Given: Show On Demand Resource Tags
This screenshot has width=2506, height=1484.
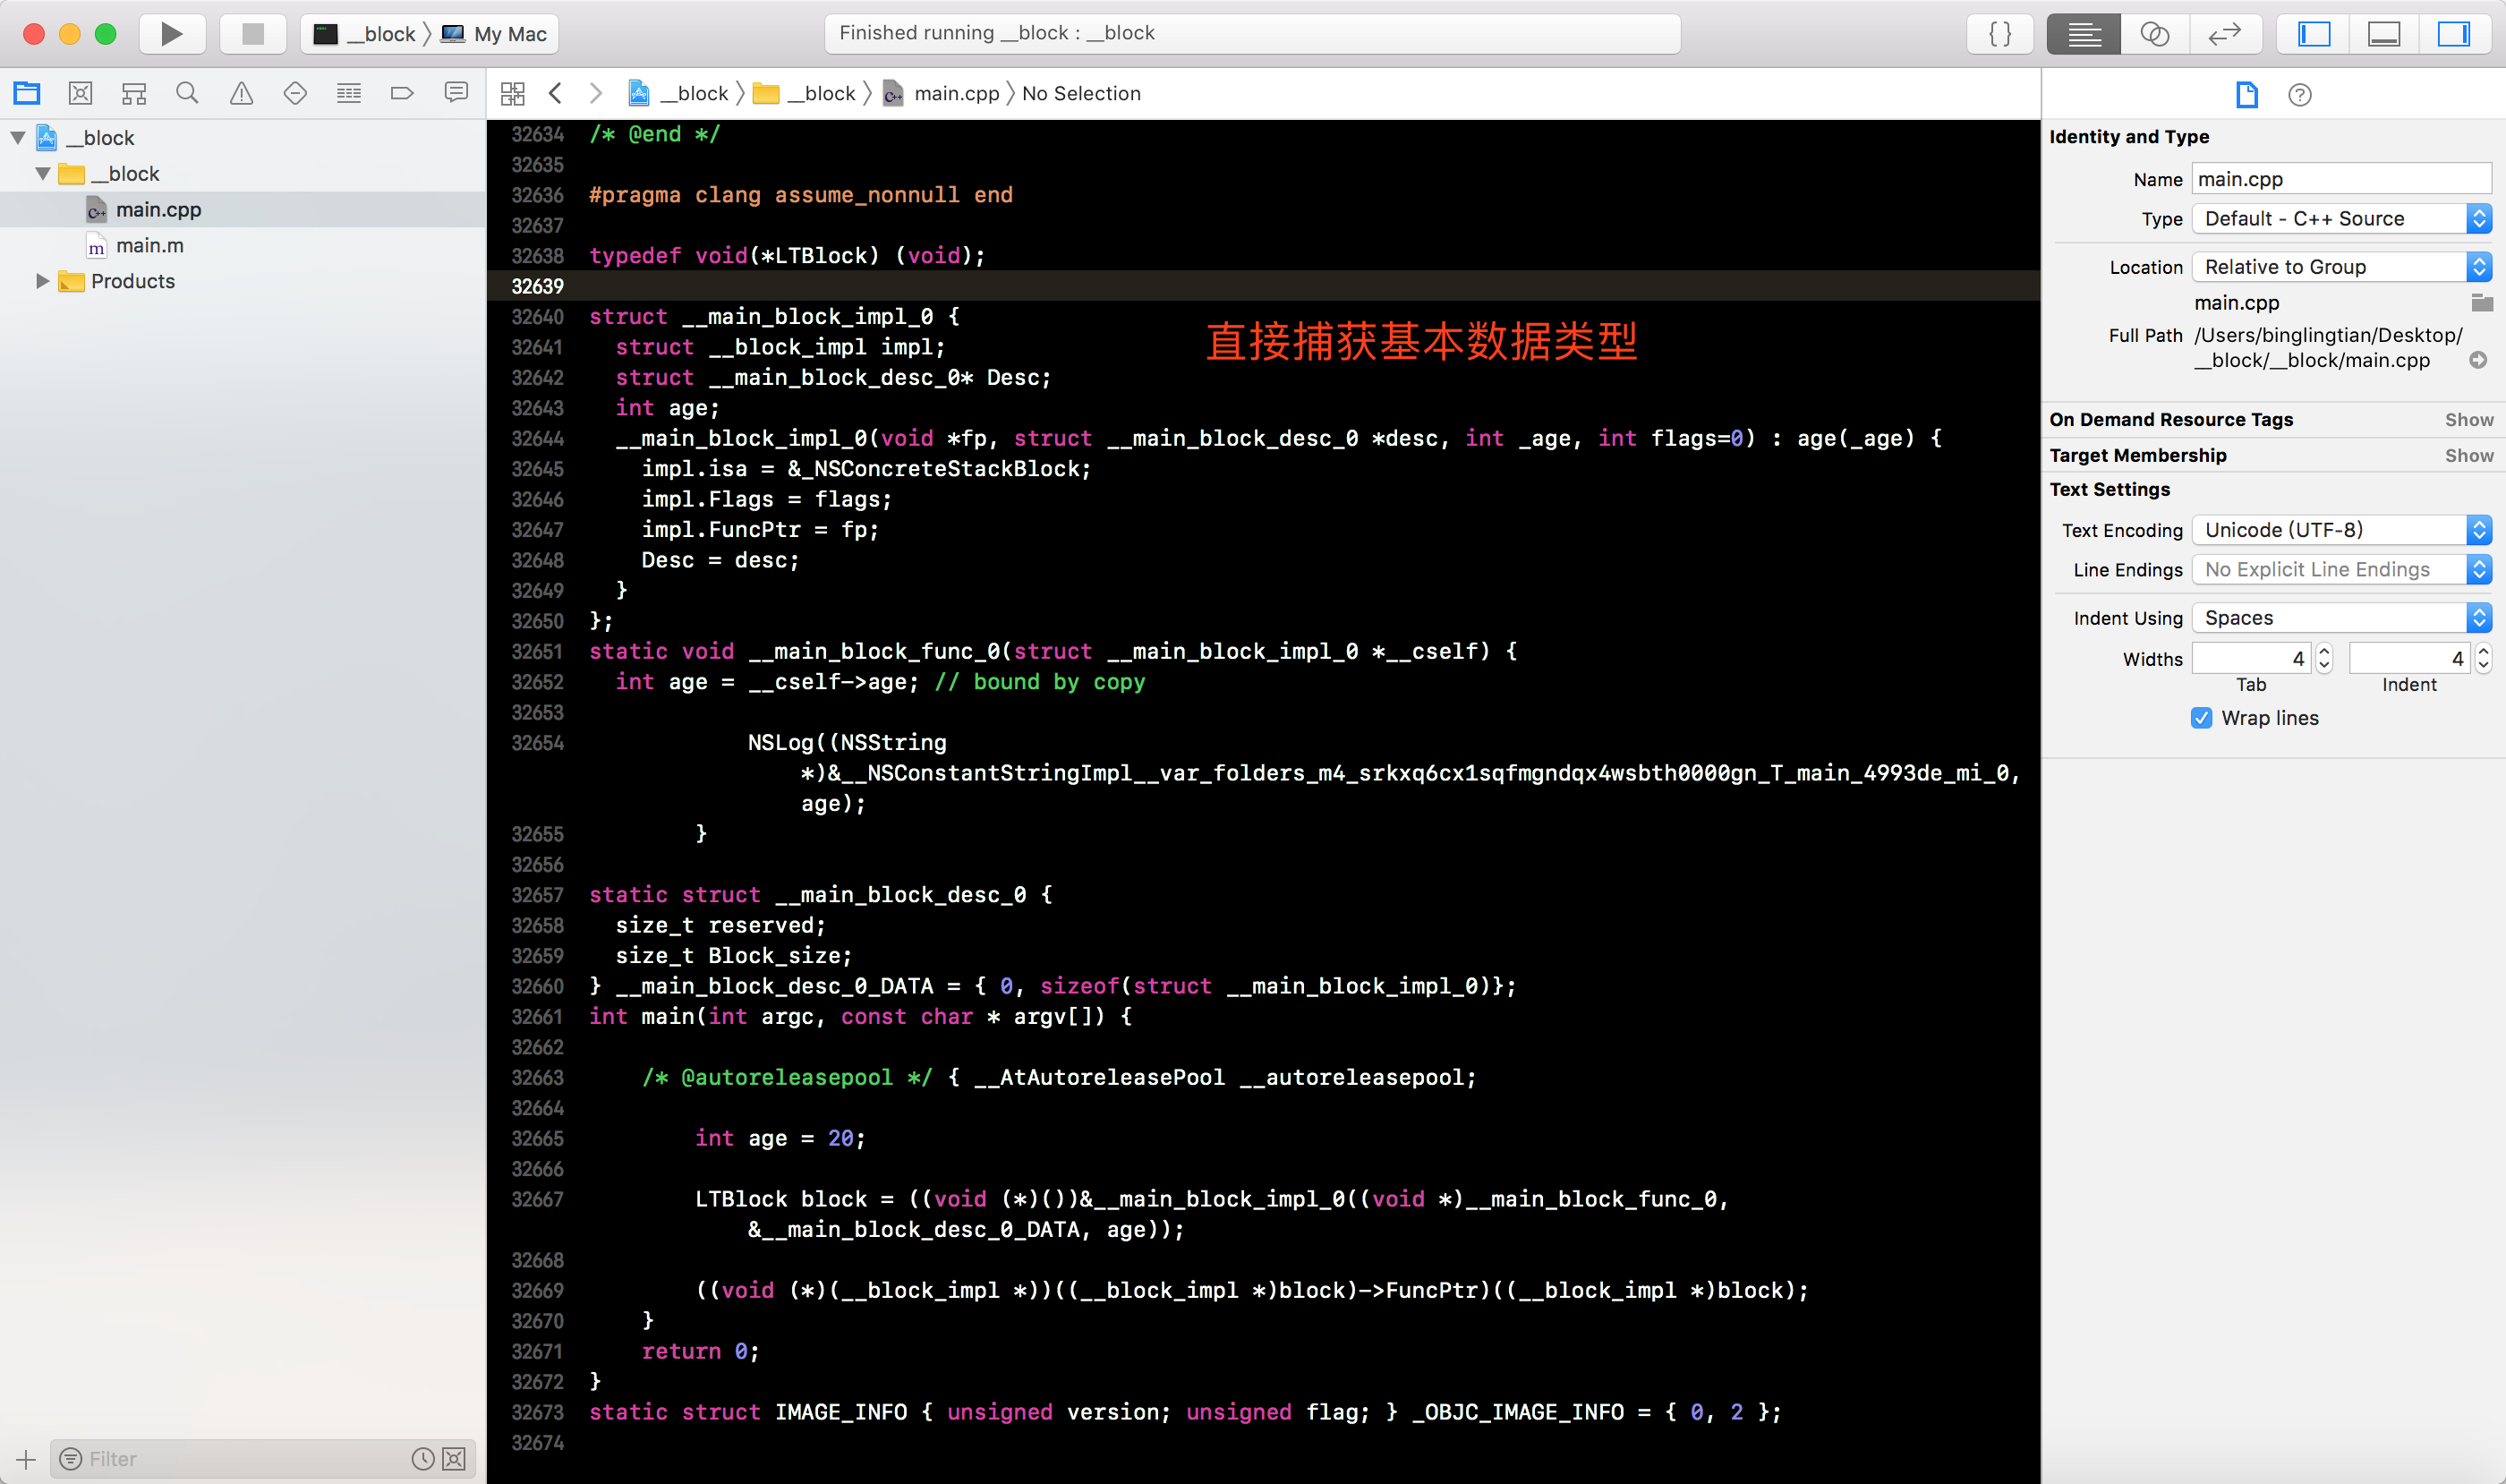Looking at the screenshot, I should [2469, 420].
